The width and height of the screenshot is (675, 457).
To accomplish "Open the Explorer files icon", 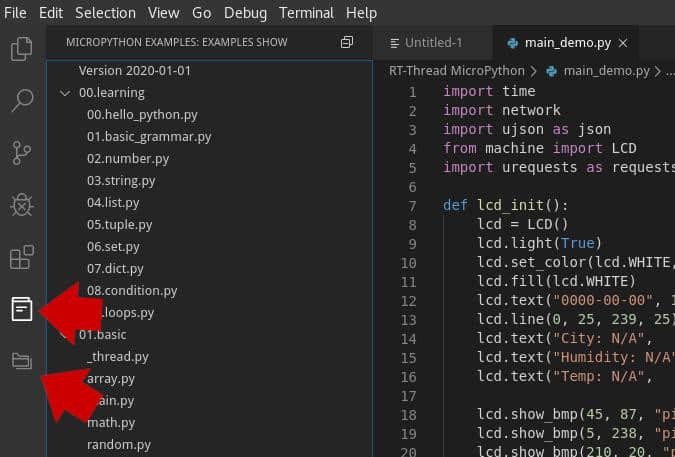I will (21, 49).
